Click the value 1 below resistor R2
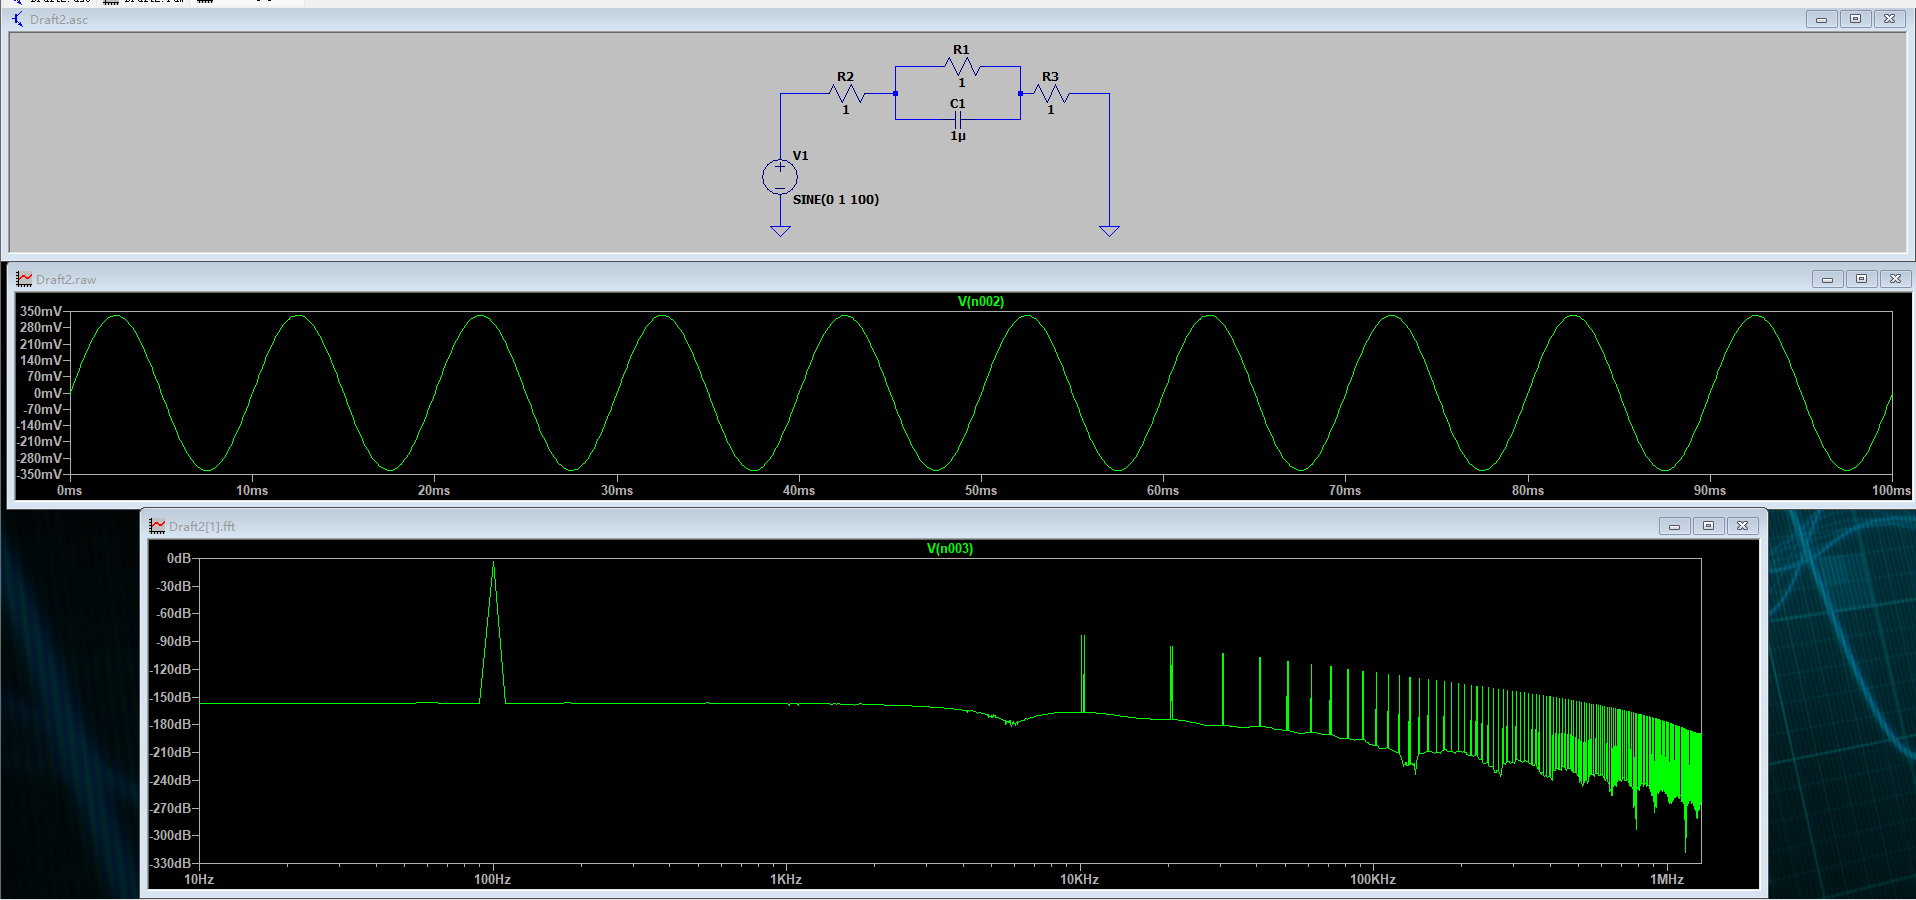Viewport: 1916px width, 900px height. (x=846, y=110)
